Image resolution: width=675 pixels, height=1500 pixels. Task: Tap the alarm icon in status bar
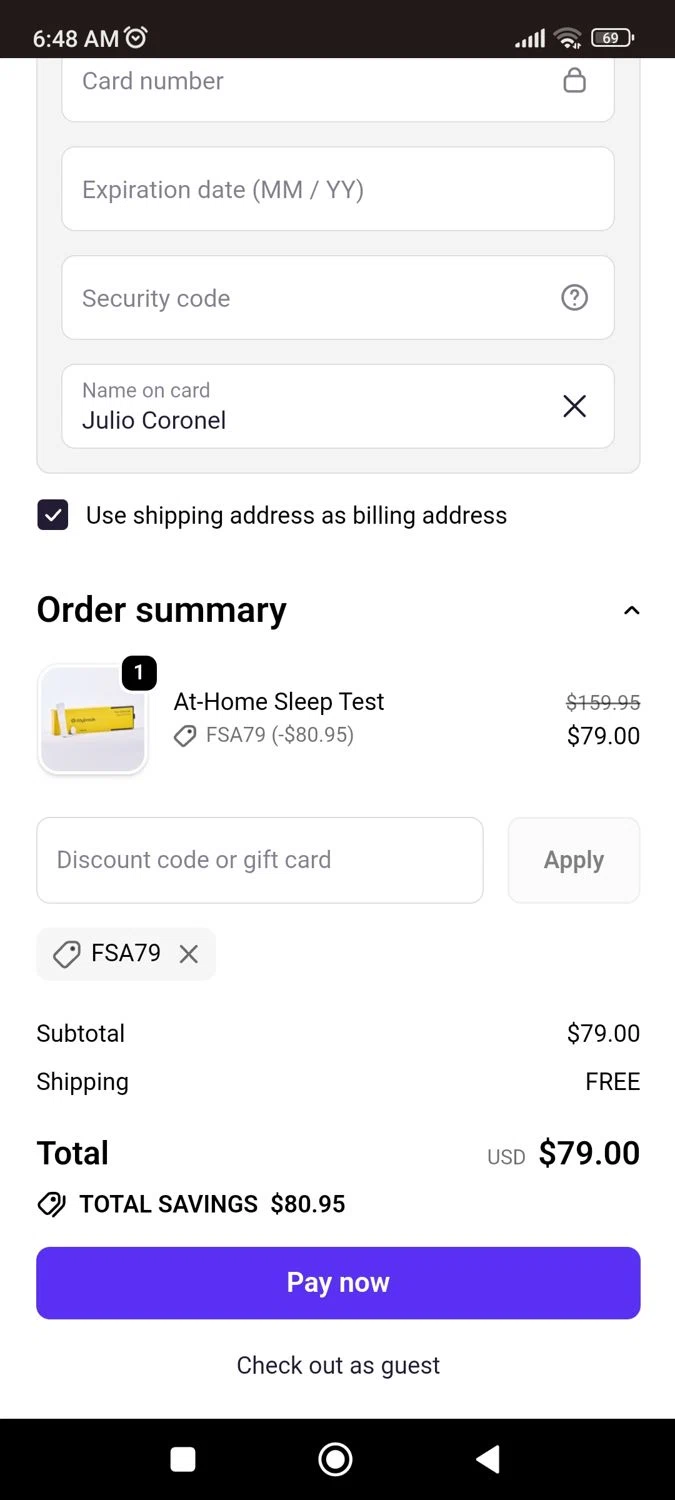click(x=136, y=38)
